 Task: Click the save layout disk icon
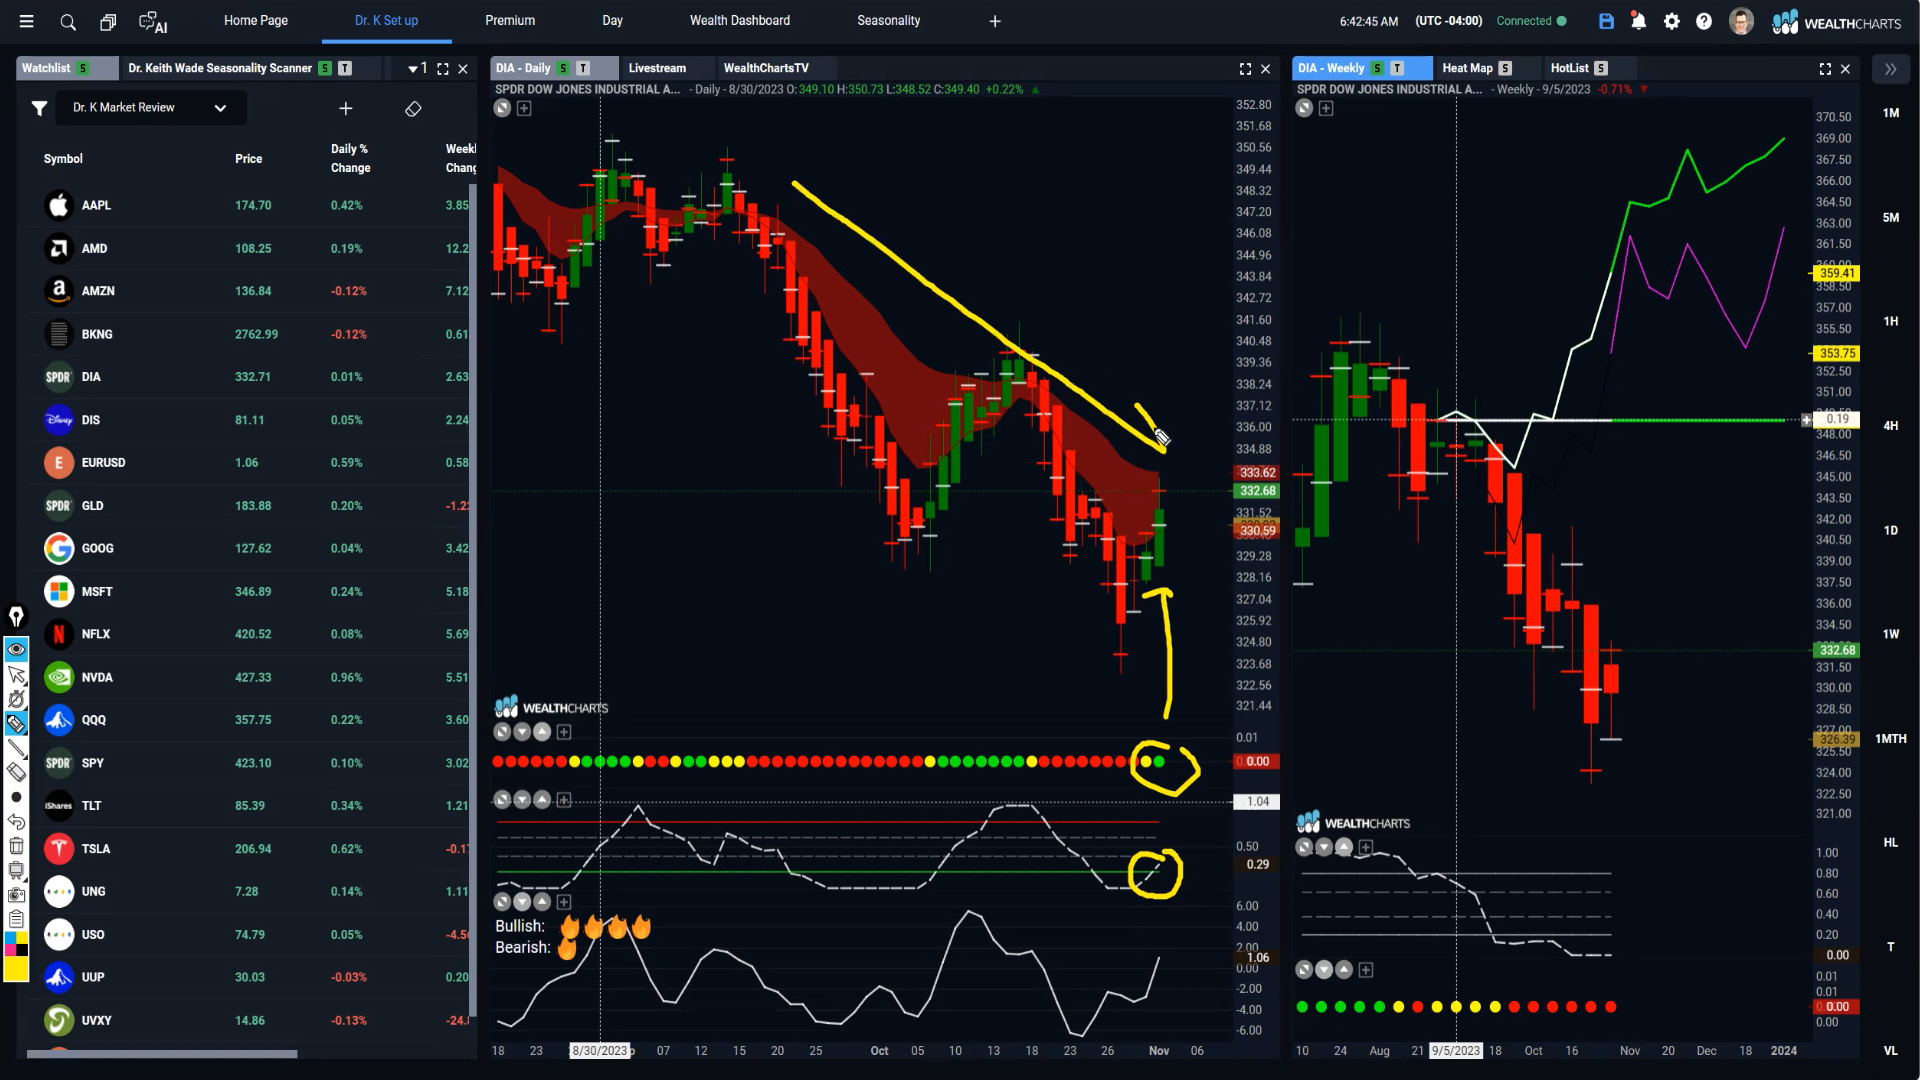point(1606,21)
